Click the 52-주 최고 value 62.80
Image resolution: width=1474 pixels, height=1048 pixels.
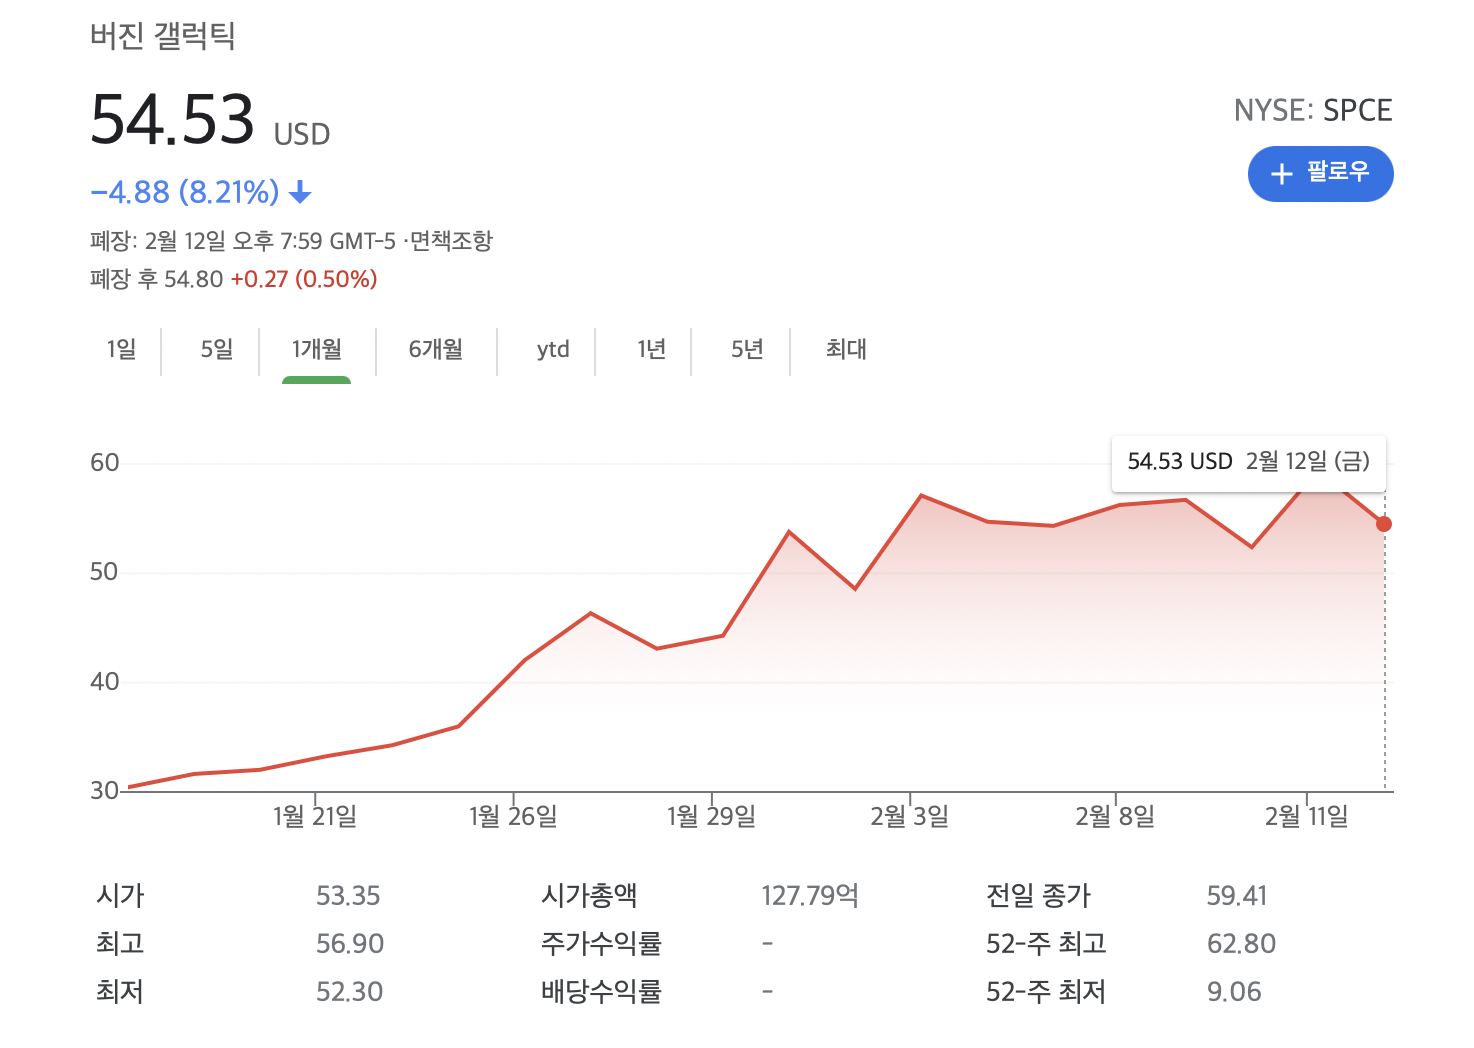(x=1241, y=944)
